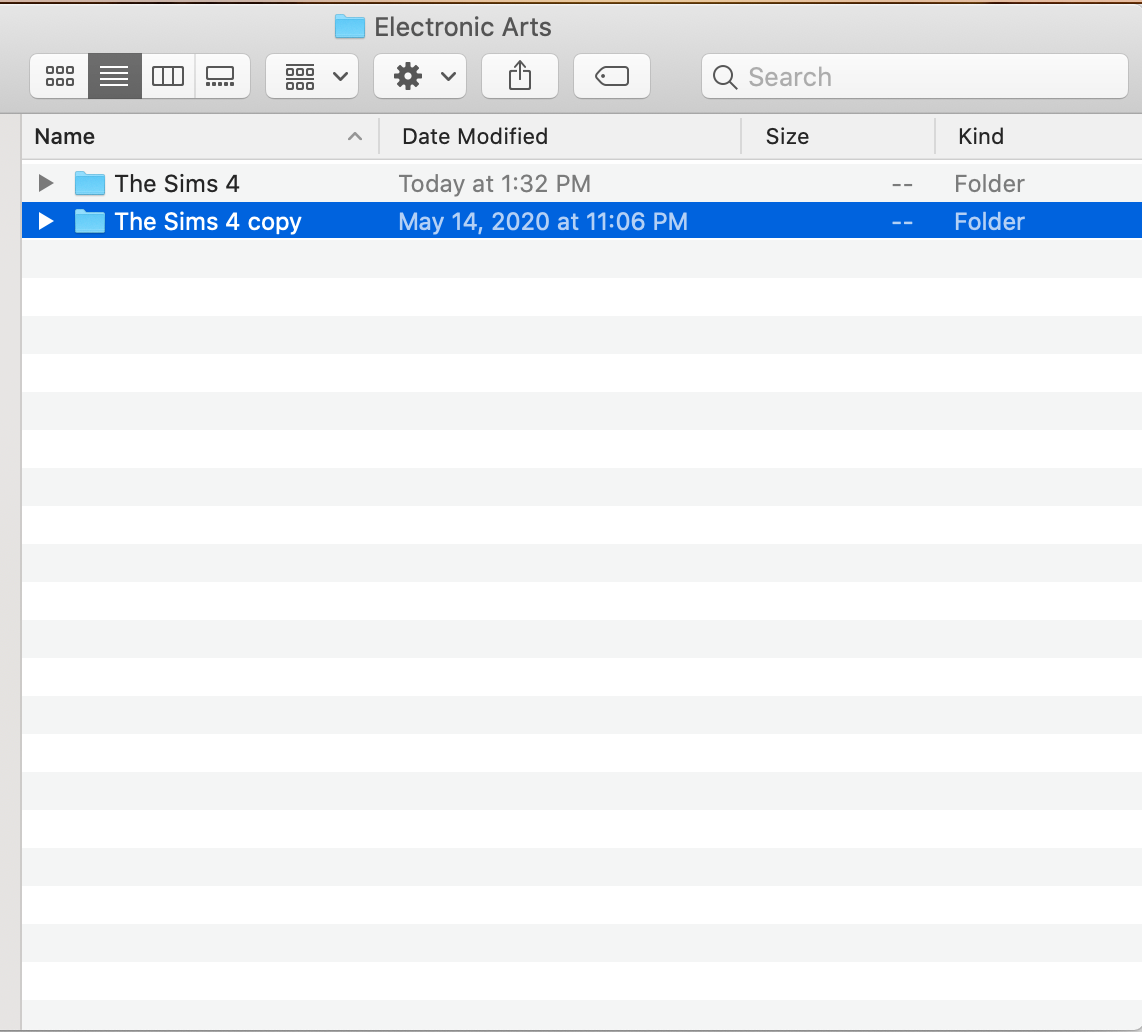Click the size dashes in The Sims 4 row
Image resolution: width=1142 pixels, height=1032 pixels.
[x=902, y=185]
